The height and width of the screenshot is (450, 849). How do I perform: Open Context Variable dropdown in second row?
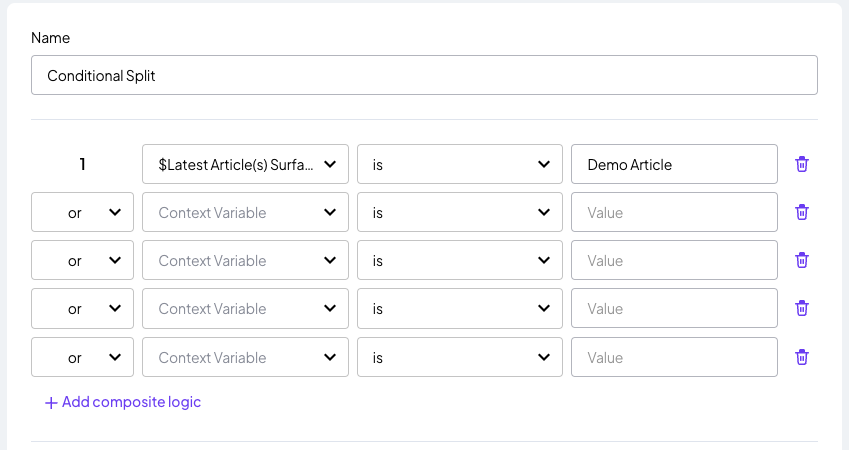(245, 212)
